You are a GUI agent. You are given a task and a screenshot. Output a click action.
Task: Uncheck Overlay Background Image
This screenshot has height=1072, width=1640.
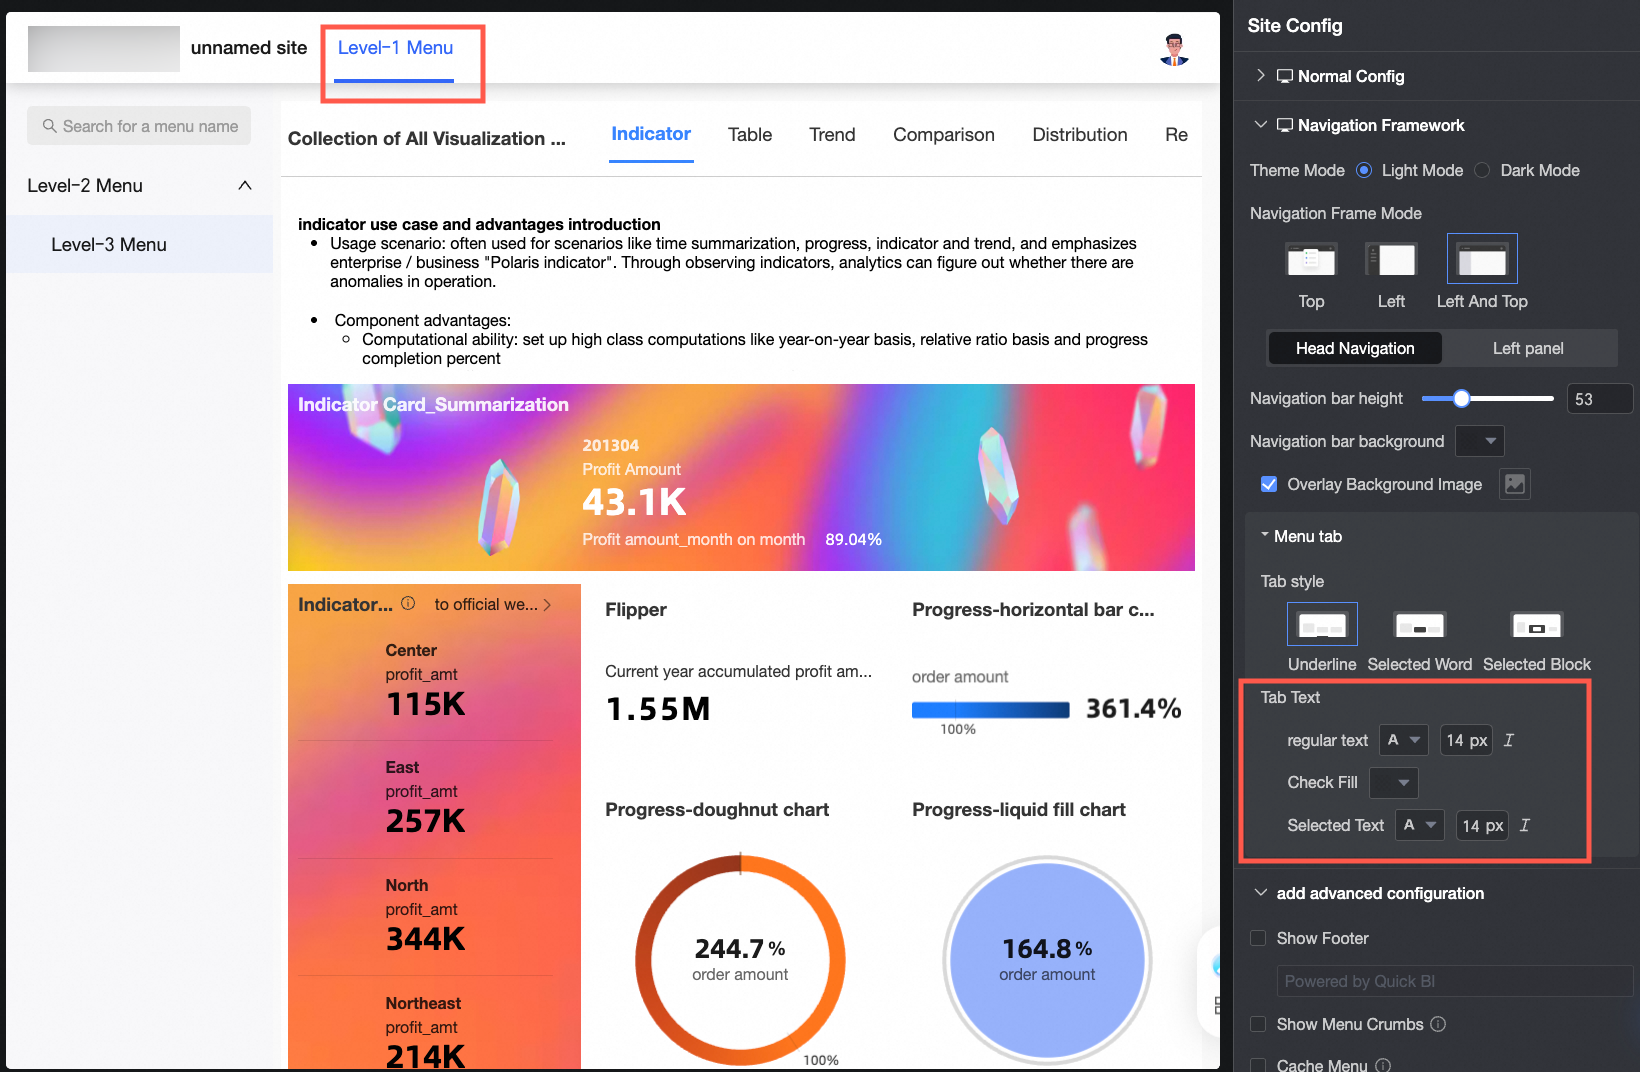1269,484
